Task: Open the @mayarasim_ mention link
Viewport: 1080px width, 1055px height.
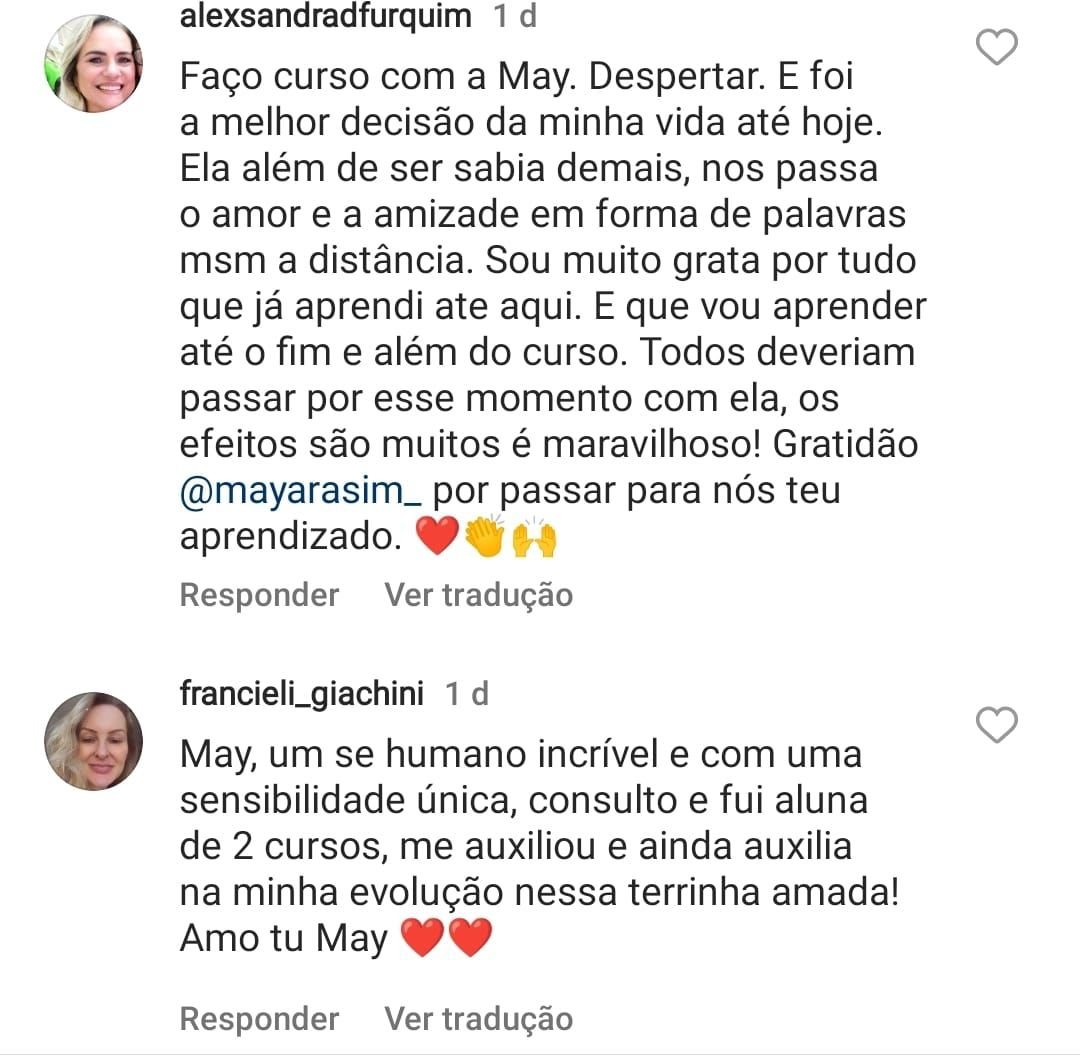Action: click(x=302, y=492)
